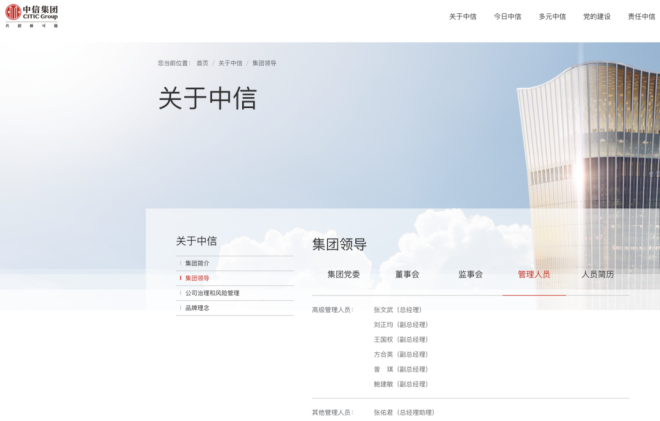Click the name 张佑君（总经理助理）
This screenshot has width=660, height=421.
(x=404, y=412)
